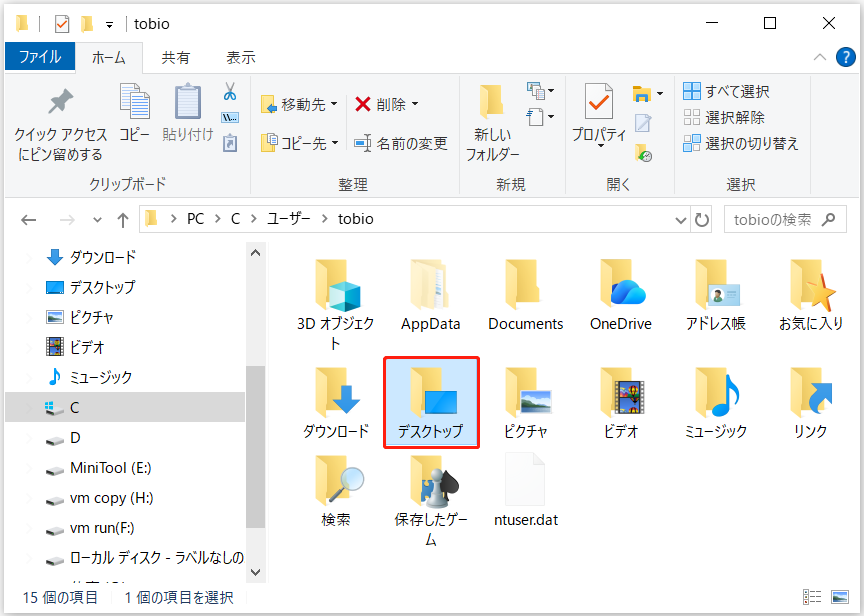
Task: Open Properties via the プロパティ icon
Action: point(599,103)
